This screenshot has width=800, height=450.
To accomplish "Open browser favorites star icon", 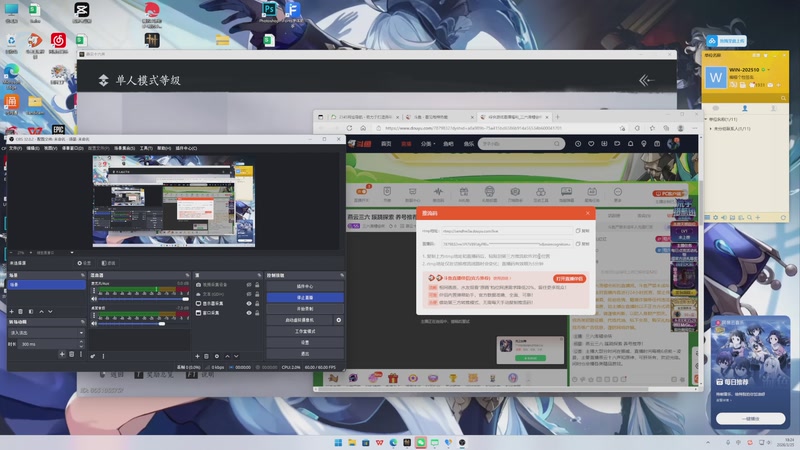I will (x=652, y=128).
